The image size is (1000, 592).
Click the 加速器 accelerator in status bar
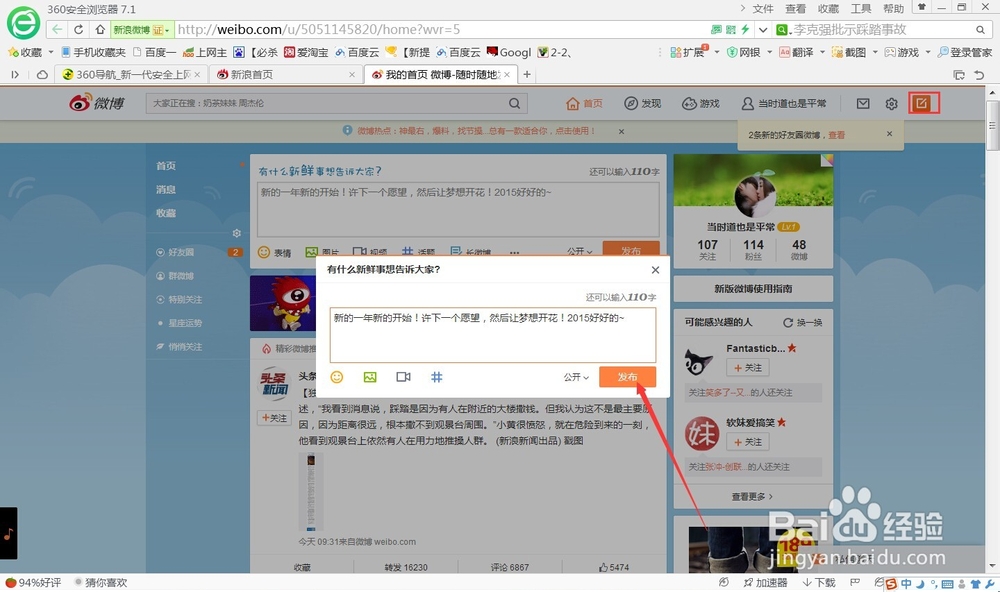pyautogui.click(x=765, y=582)
